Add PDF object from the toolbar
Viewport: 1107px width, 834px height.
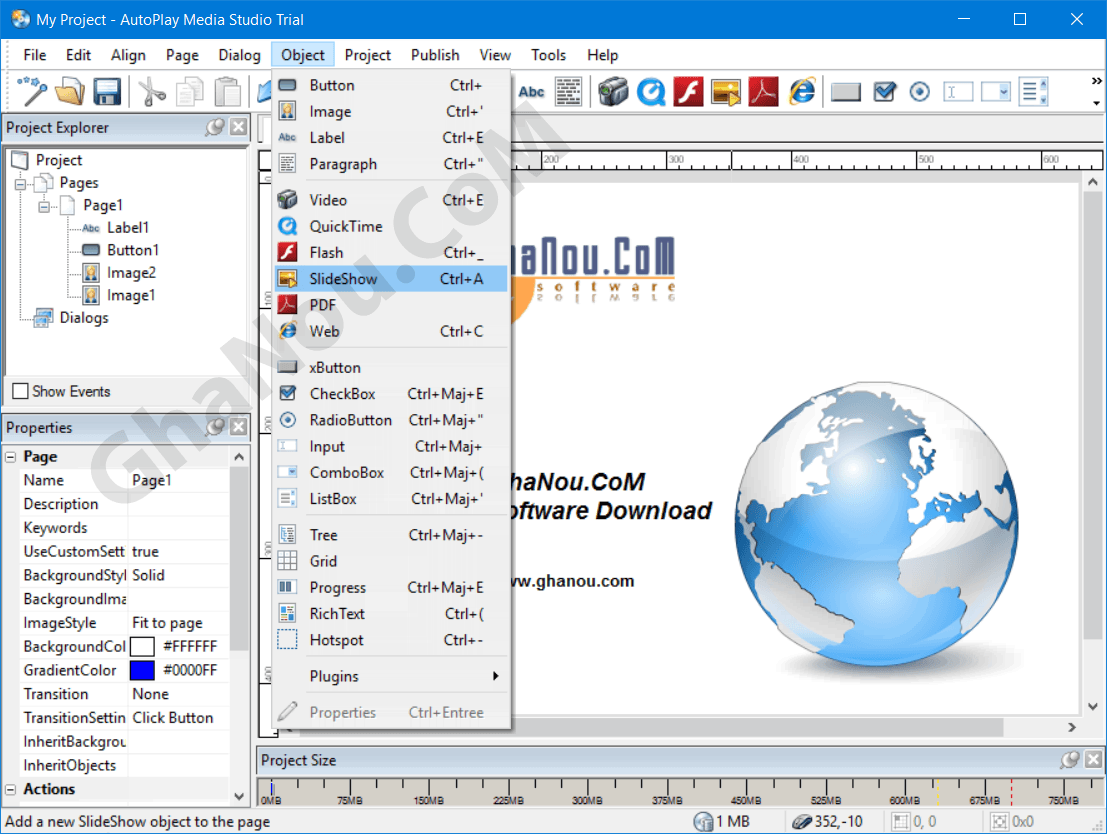point(763,92)
